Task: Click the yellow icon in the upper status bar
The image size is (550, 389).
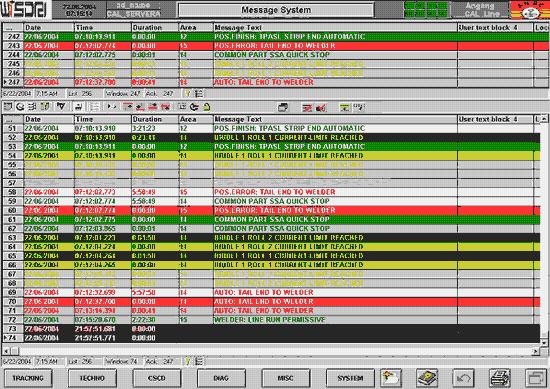Action: click(x=187, y=94)
